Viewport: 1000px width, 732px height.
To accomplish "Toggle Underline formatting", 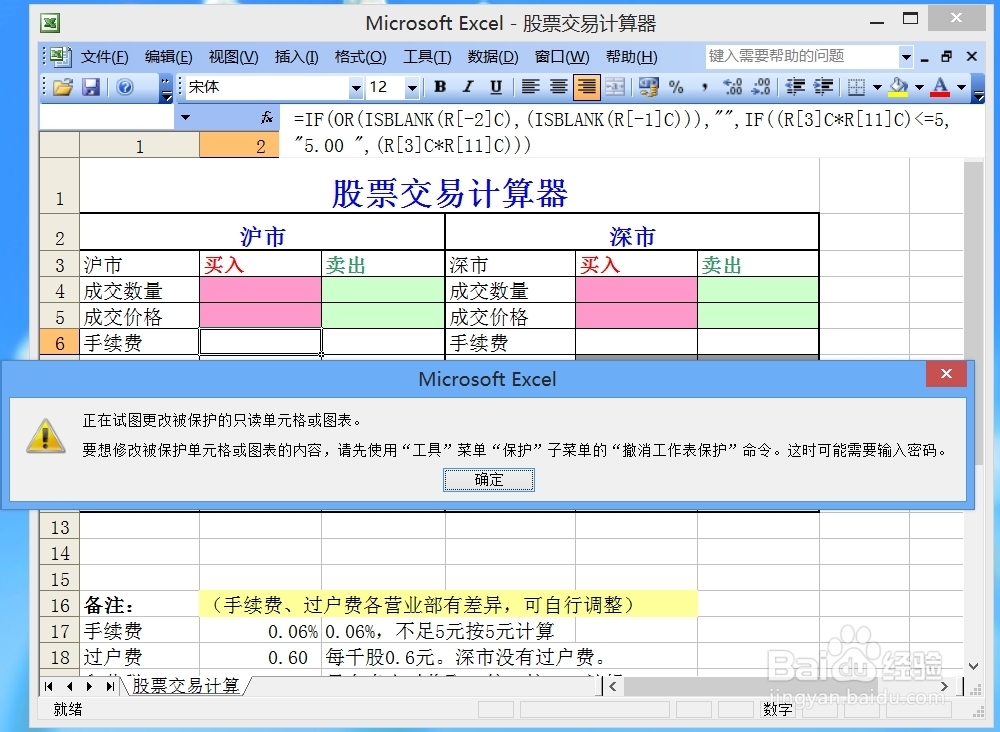I will click(496, 87).
